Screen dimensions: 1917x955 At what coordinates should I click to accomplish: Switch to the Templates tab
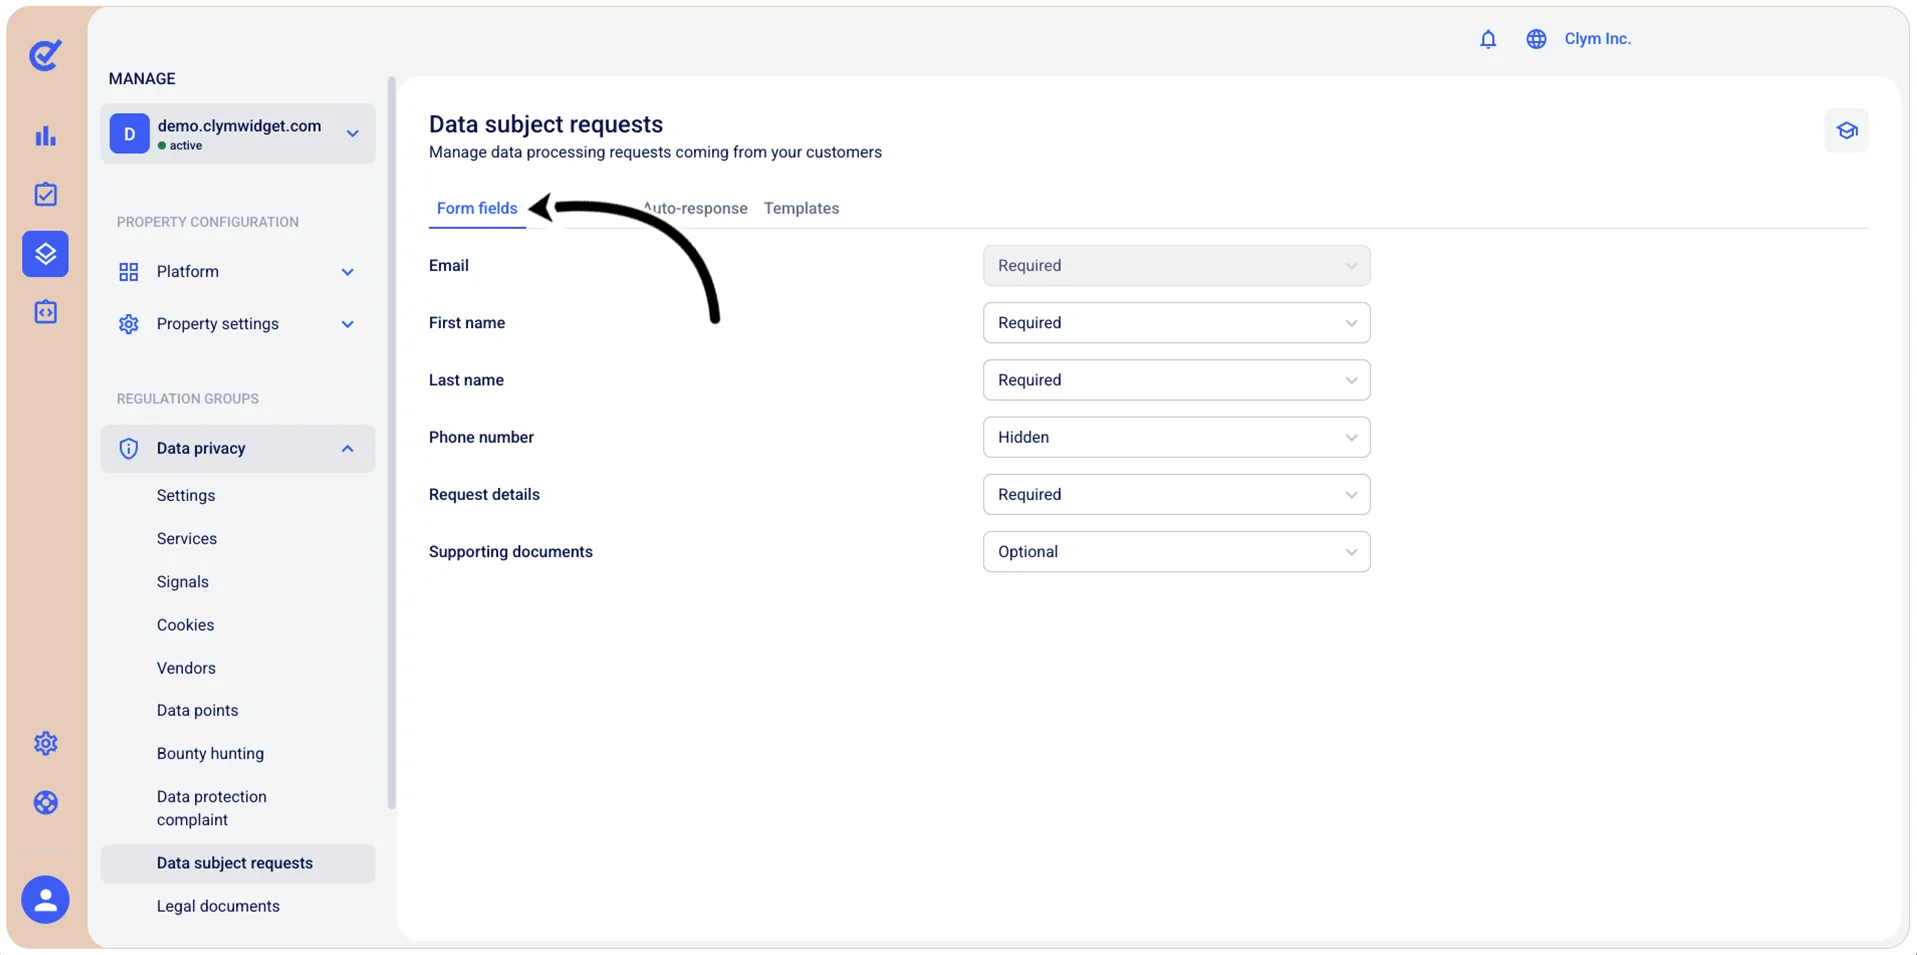coord(801,208)
